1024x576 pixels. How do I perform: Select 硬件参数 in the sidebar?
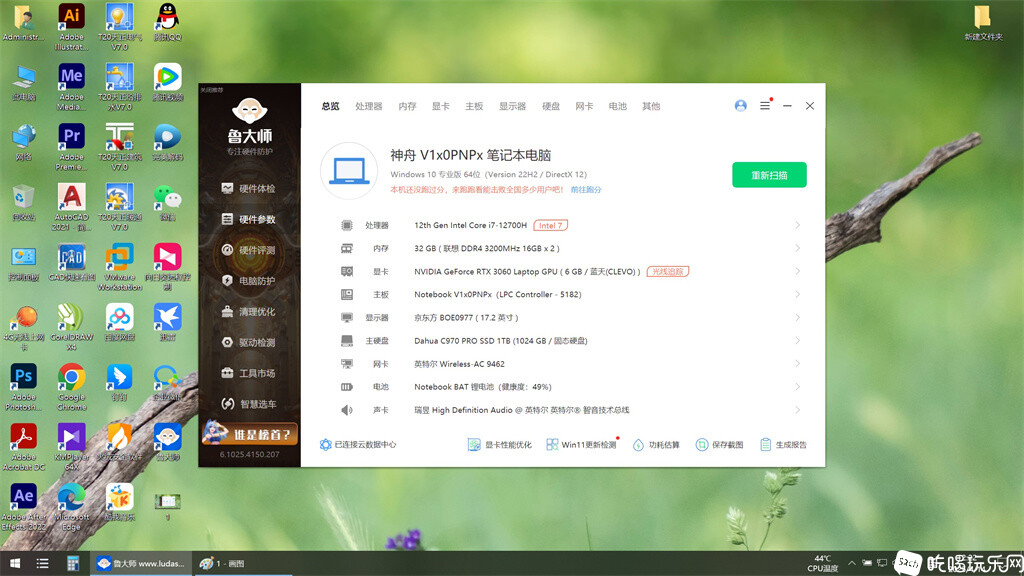point(249,219)
